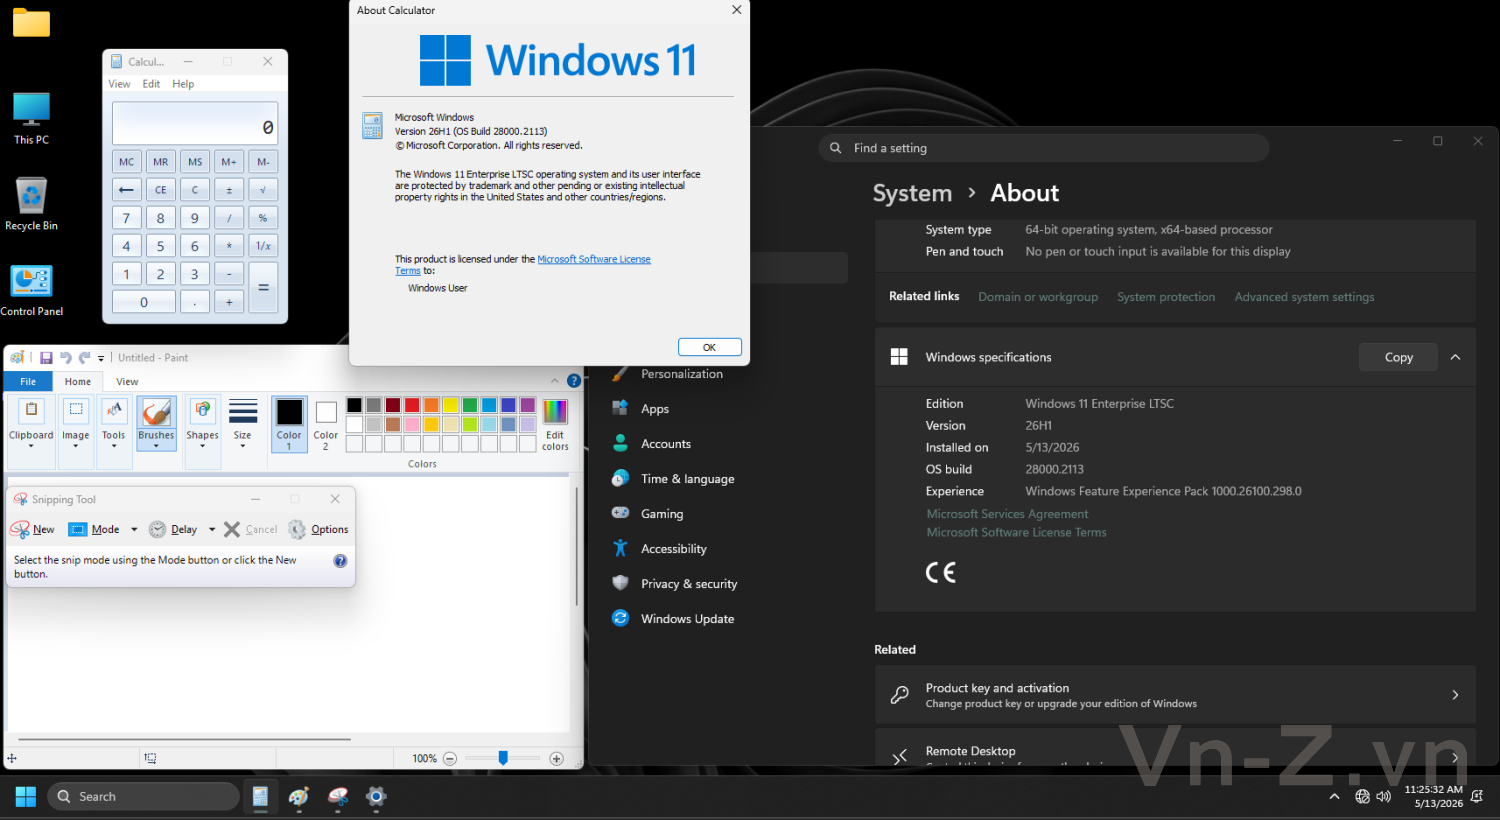Image resolution: width=1500 pixels, height=820 pixels.
Task: Select Color 1 in Paint's ribbon
Action: (x=289, y=423)
